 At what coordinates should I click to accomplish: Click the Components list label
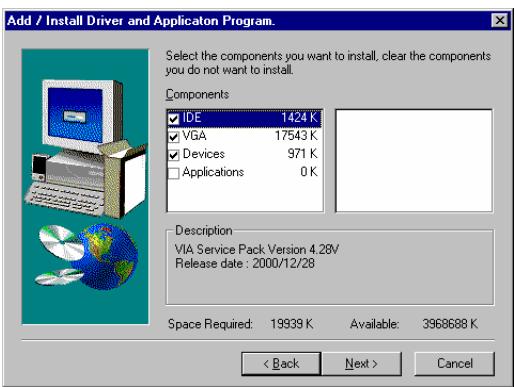pyautogui.click(x=197, y=94)
